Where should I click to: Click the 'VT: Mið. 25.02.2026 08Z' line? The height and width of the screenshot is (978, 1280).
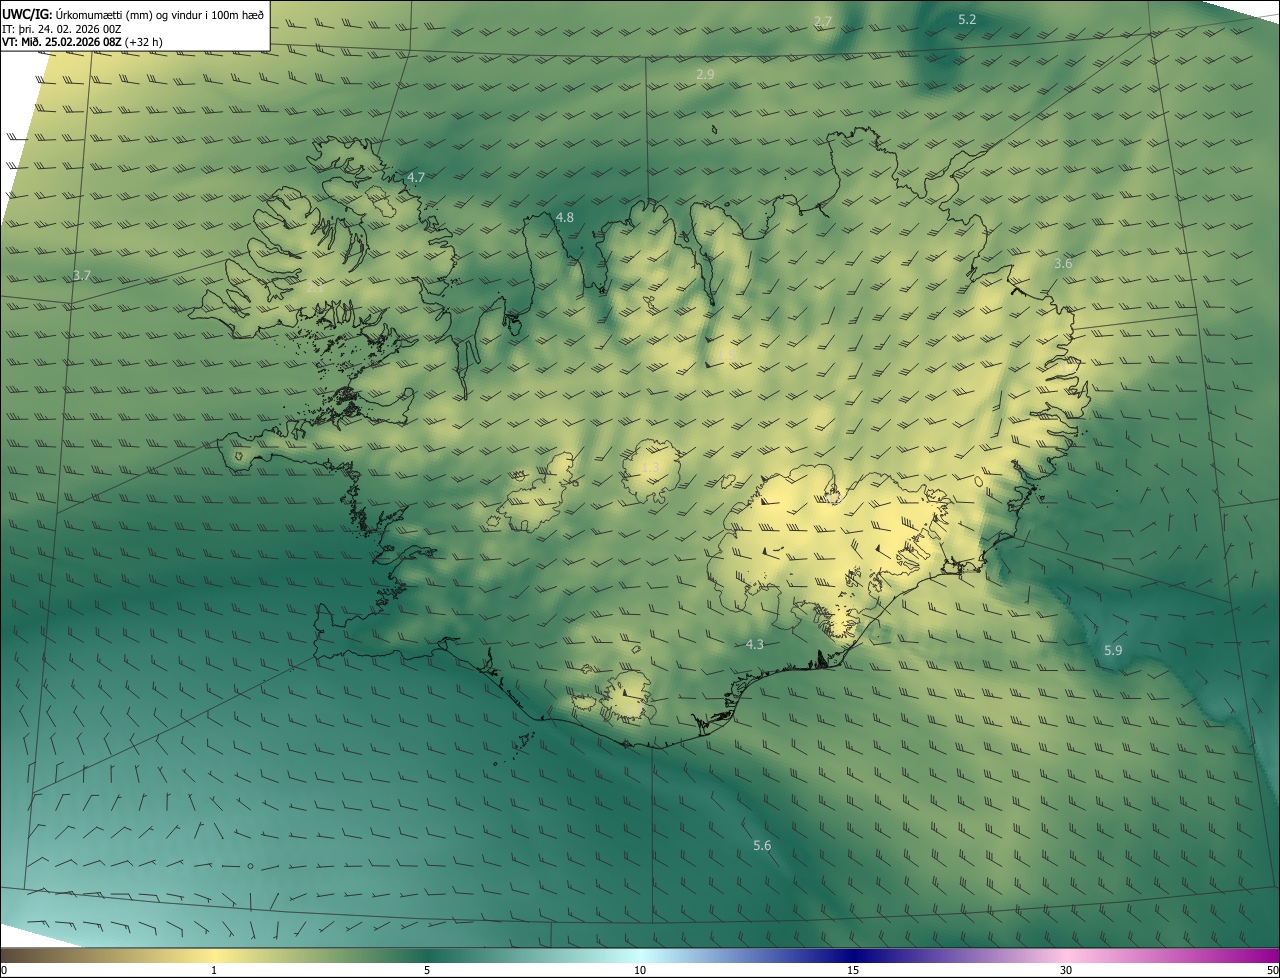(x=83, y=42)
